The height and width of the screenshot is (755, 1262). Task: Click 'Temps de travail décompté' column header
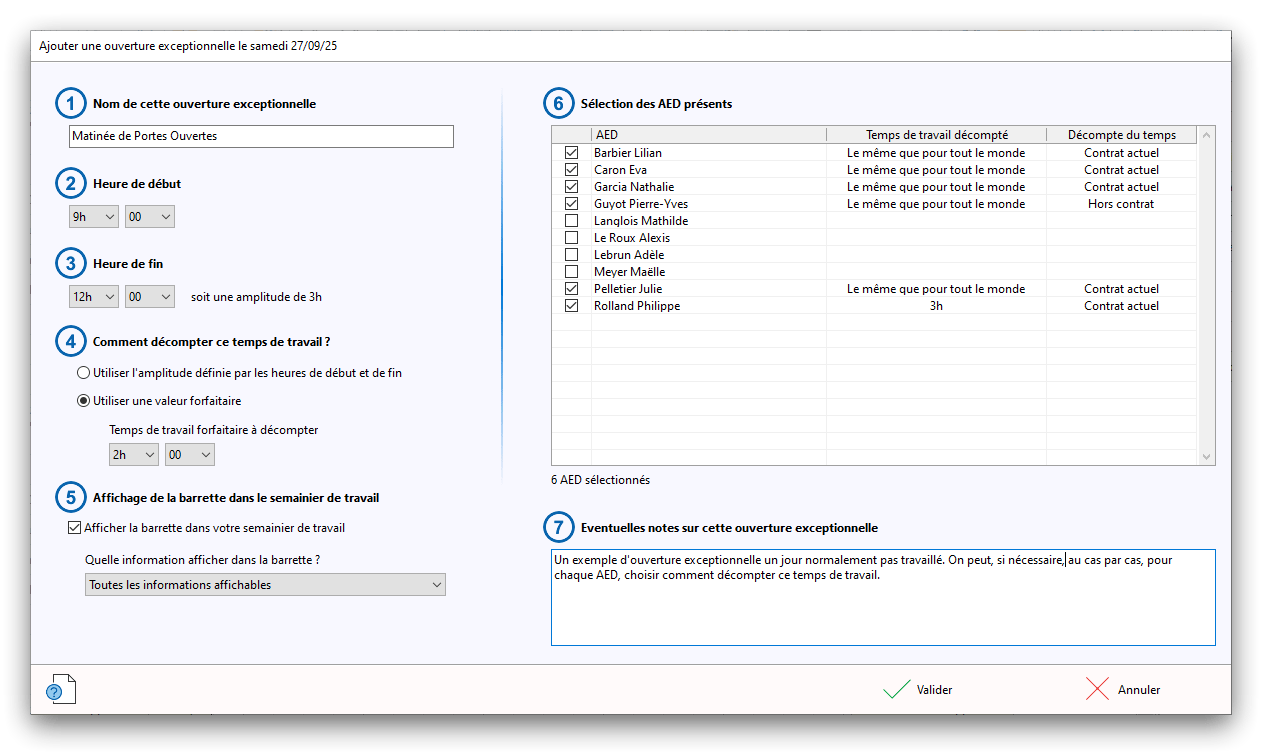coord(936,135)
